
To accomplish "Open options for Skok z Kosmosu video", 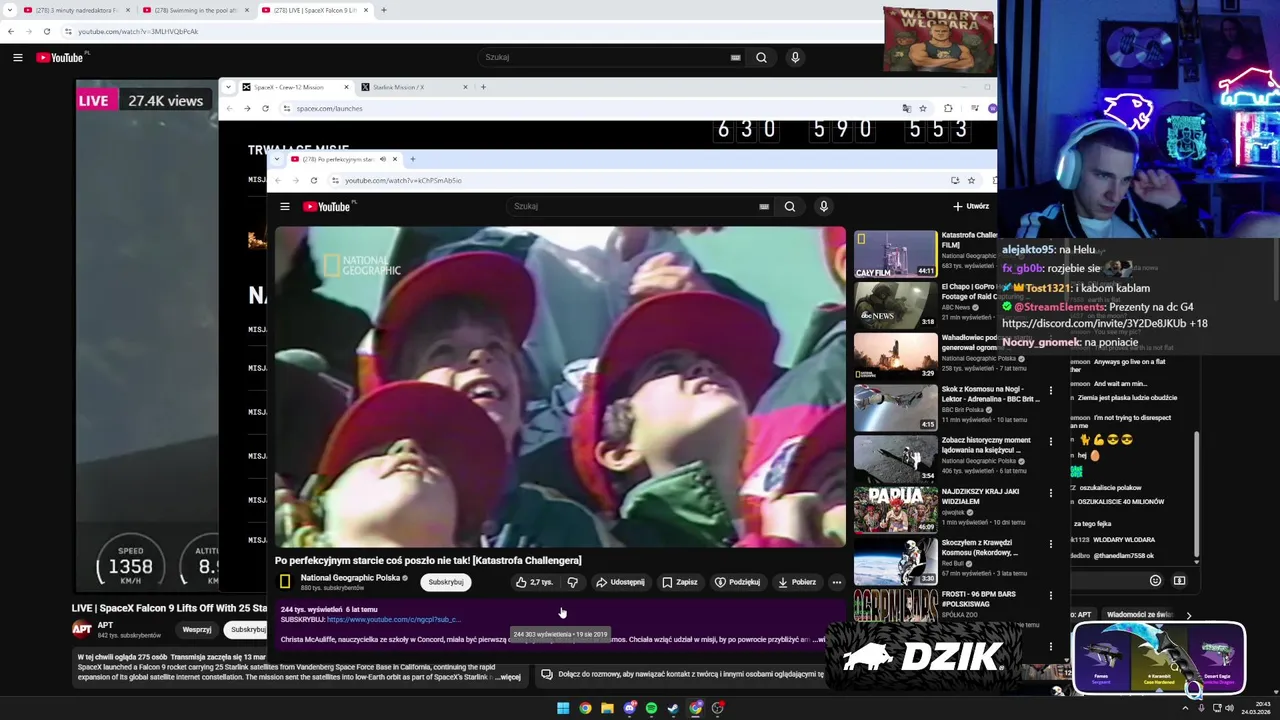I will click(x=1050, y=391).
